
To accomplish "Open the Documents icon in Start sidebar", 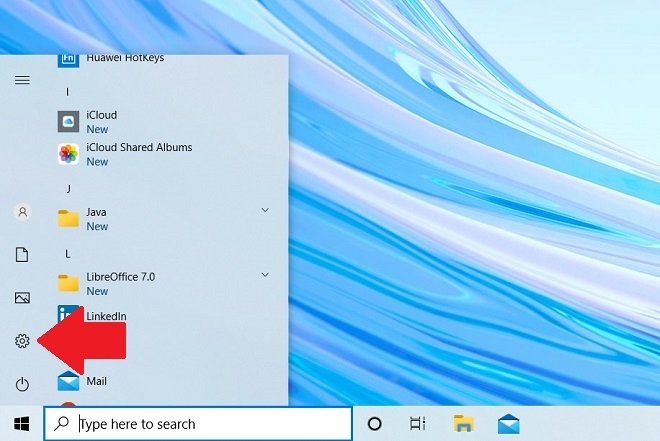I will (22, 255).
